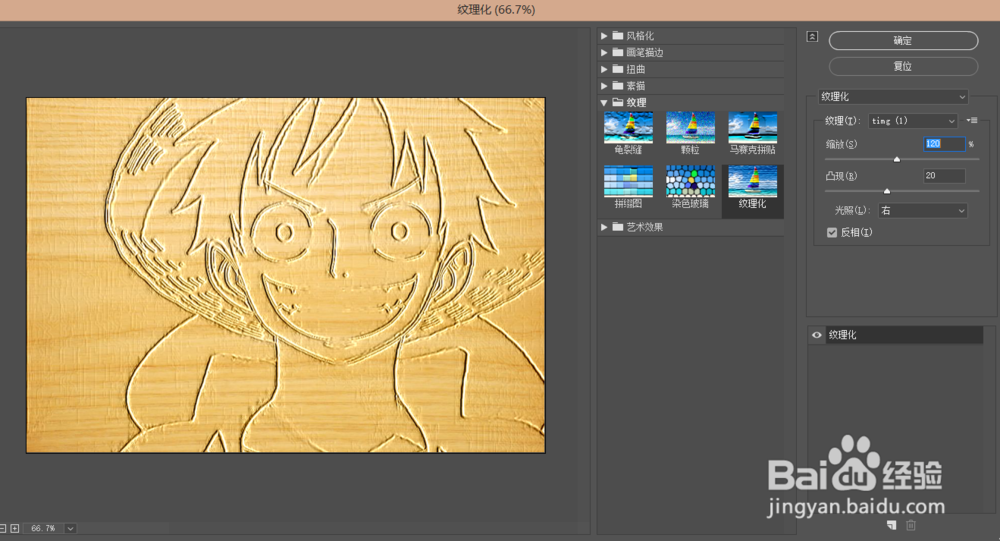Click the 缩放 value input field

[944, 144]
